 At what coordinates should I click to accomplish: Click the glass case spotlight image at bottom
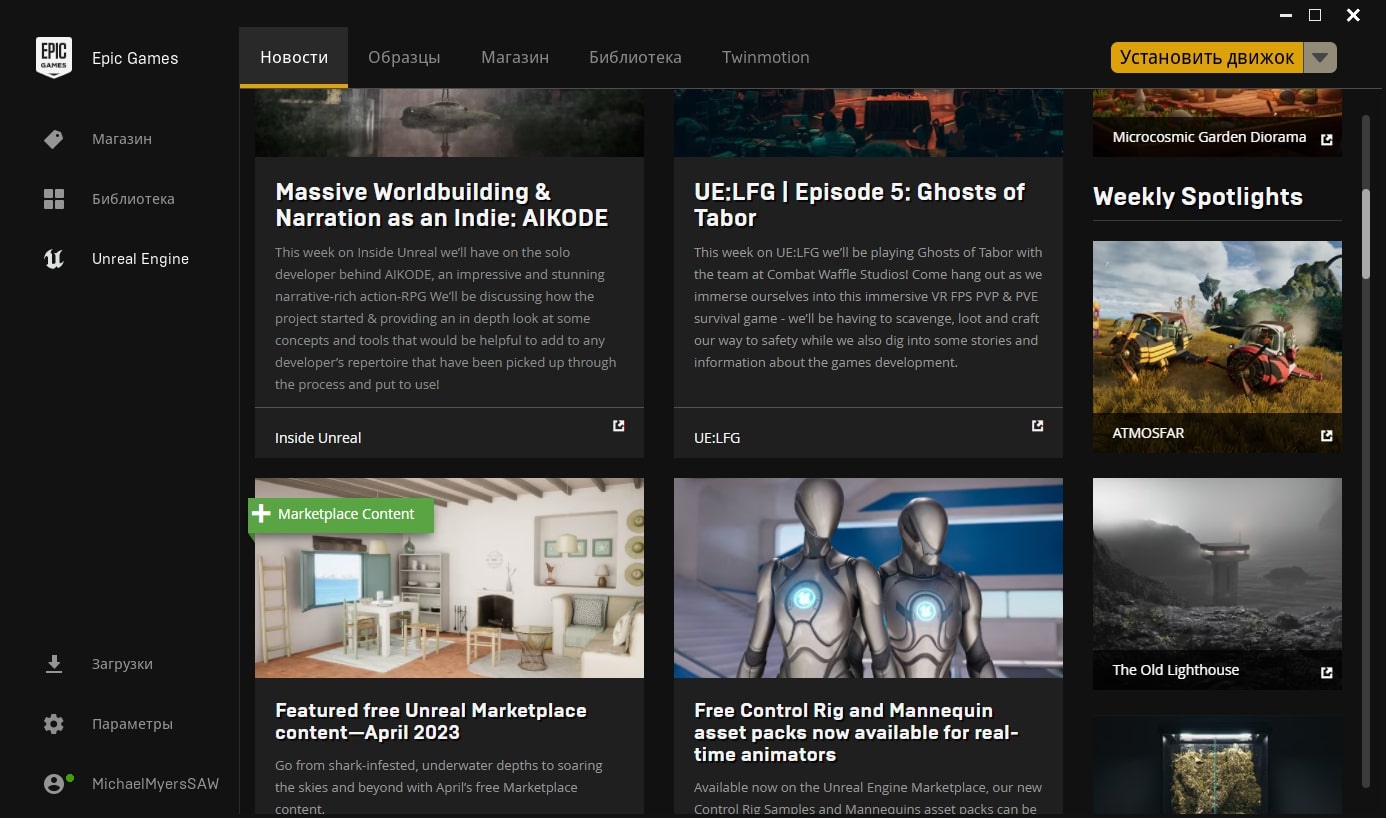click(1217, 765)
